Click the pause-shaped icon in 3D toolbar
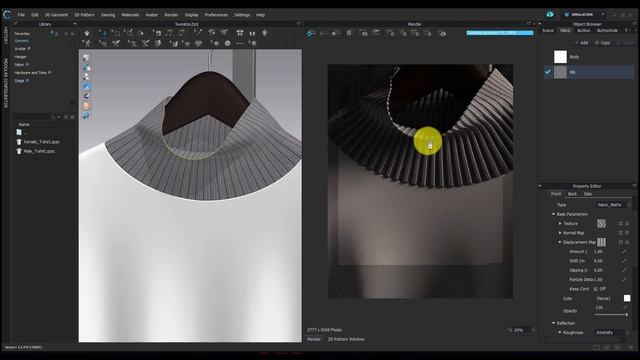Viewport: 640px width, 360px height. coord(252,33)
